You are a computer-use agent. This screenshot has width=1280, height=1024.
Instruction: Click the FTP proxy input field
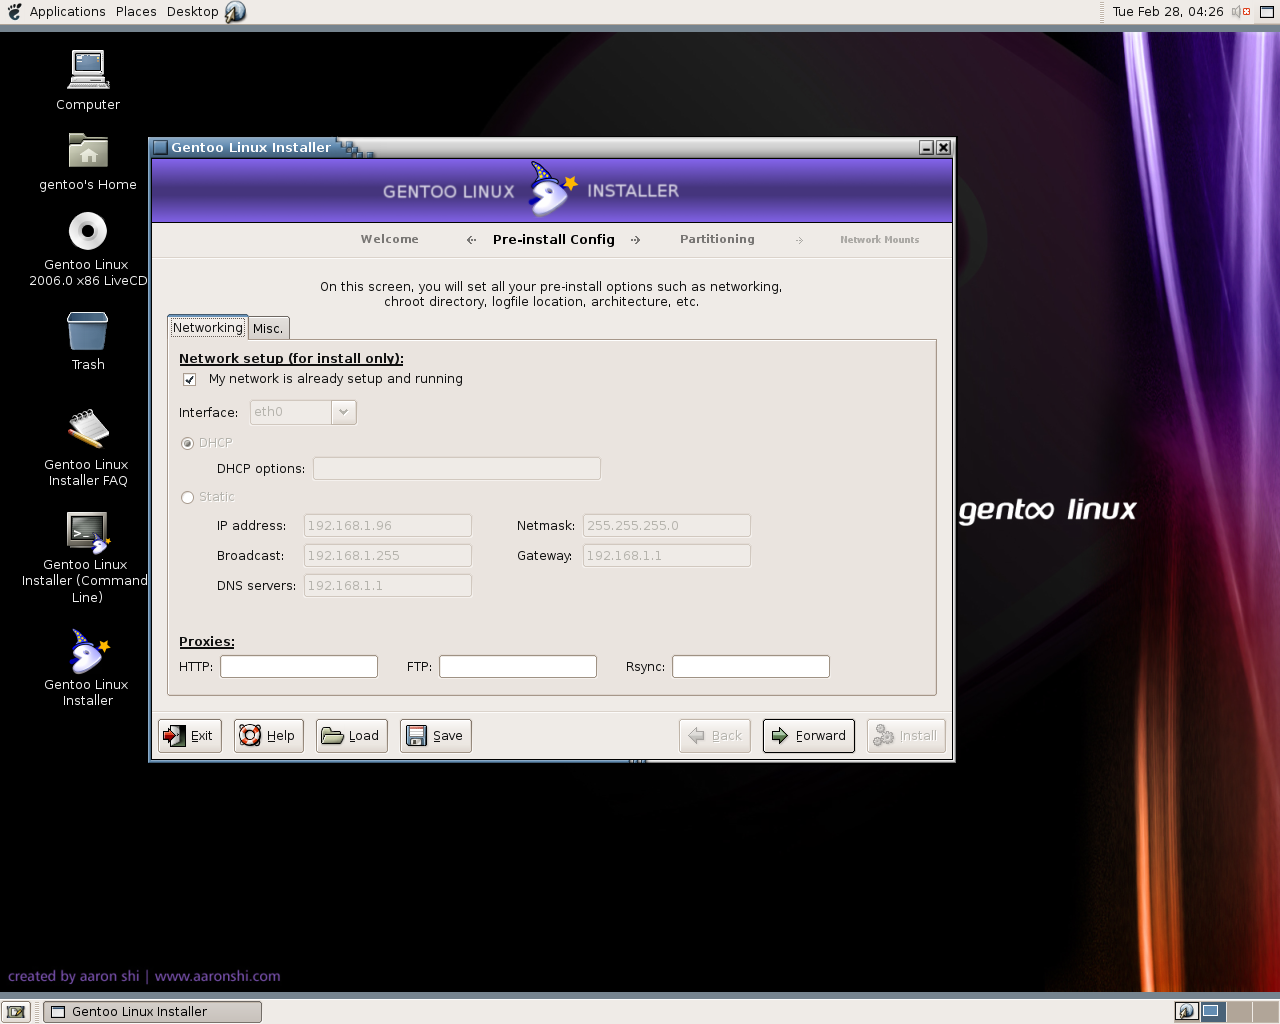(x=518, y=667)
